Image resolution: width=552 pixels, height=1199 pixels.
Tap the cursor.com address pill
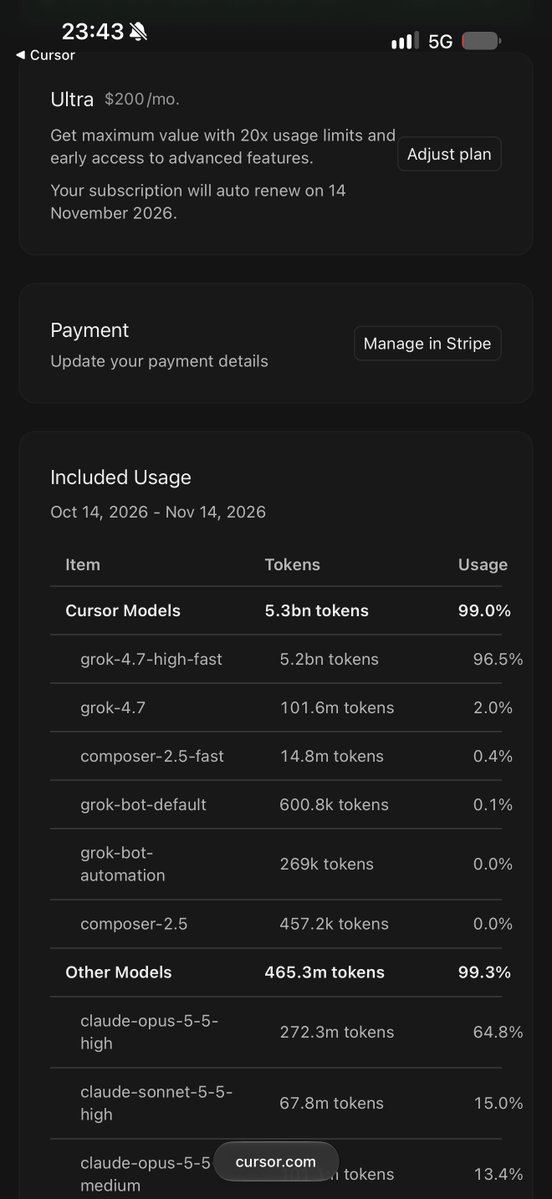click(276, 1162)
